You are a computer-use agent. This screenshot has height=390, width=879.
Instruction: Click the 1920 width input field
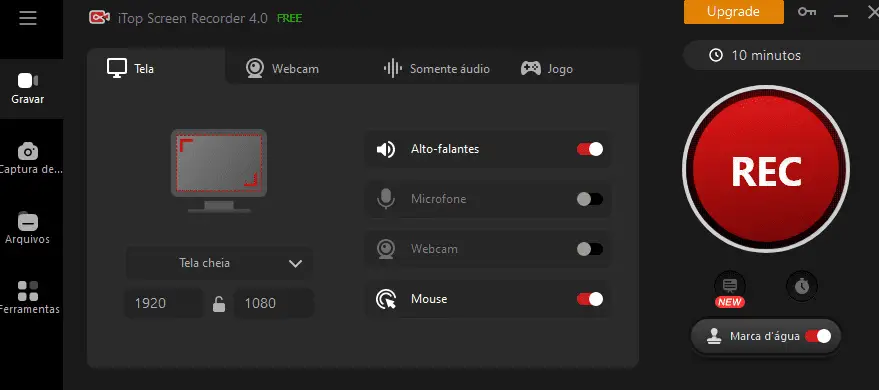[x=163, y=303]
